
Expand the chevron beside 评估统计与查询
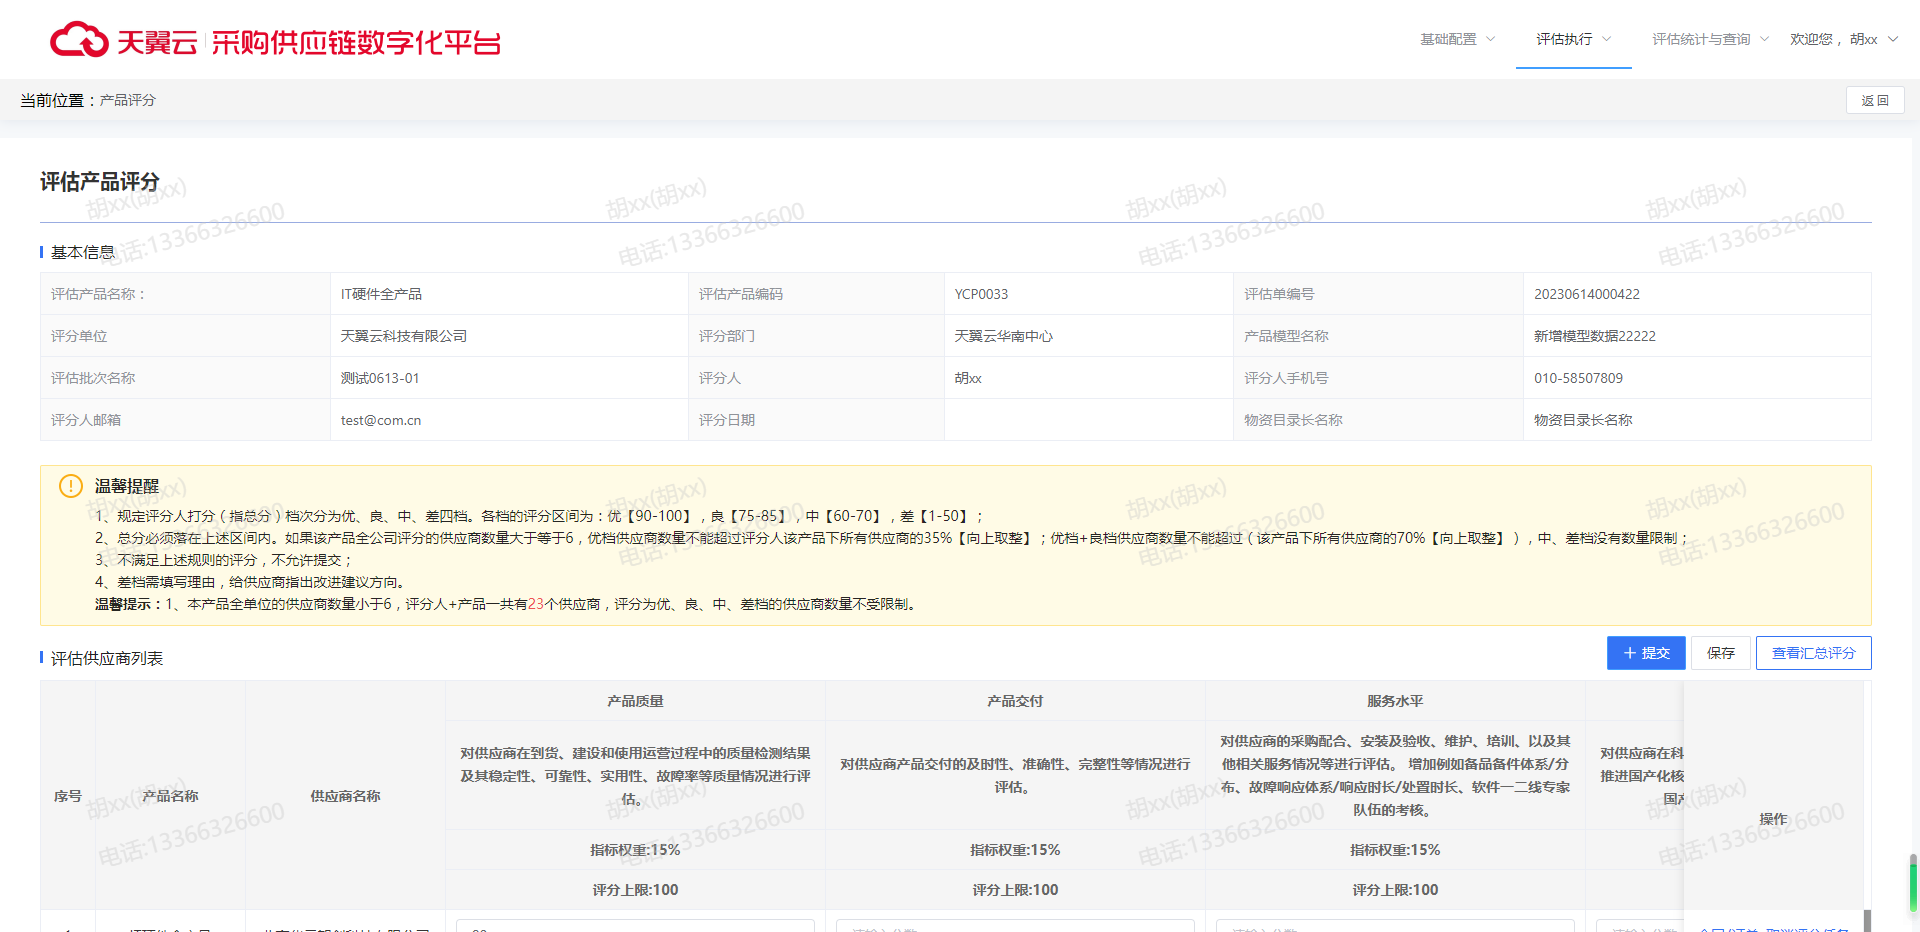click(x=1765, y=39)
